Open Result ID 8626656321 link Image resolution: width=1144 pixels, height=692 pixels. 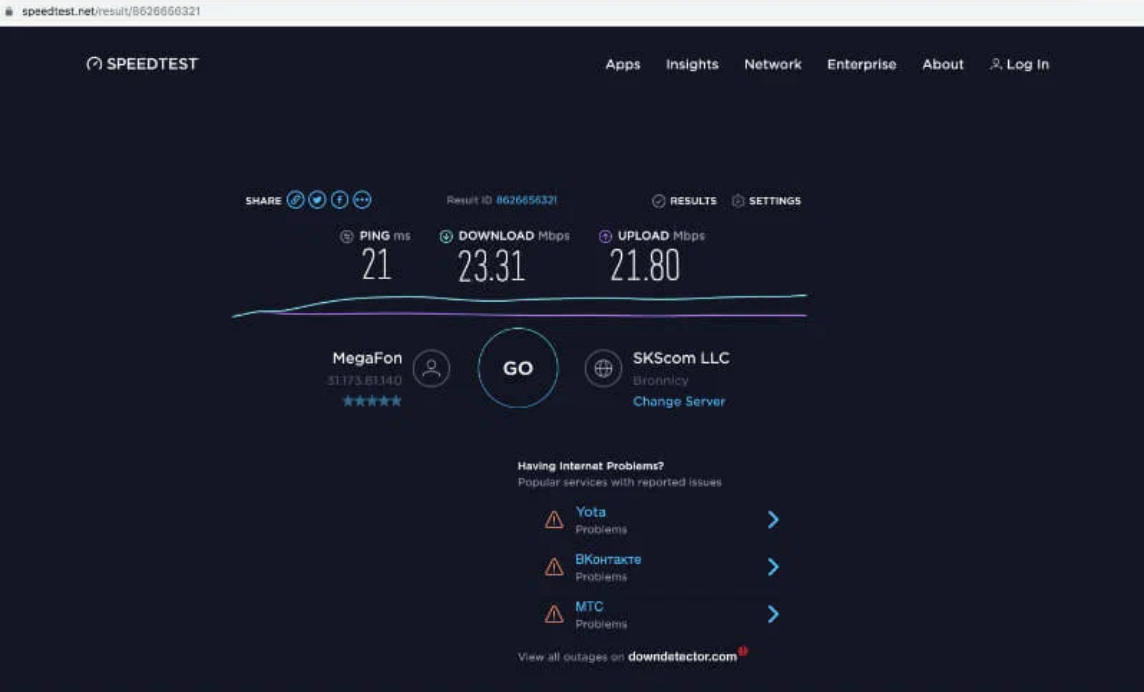[x=526, y=200]
